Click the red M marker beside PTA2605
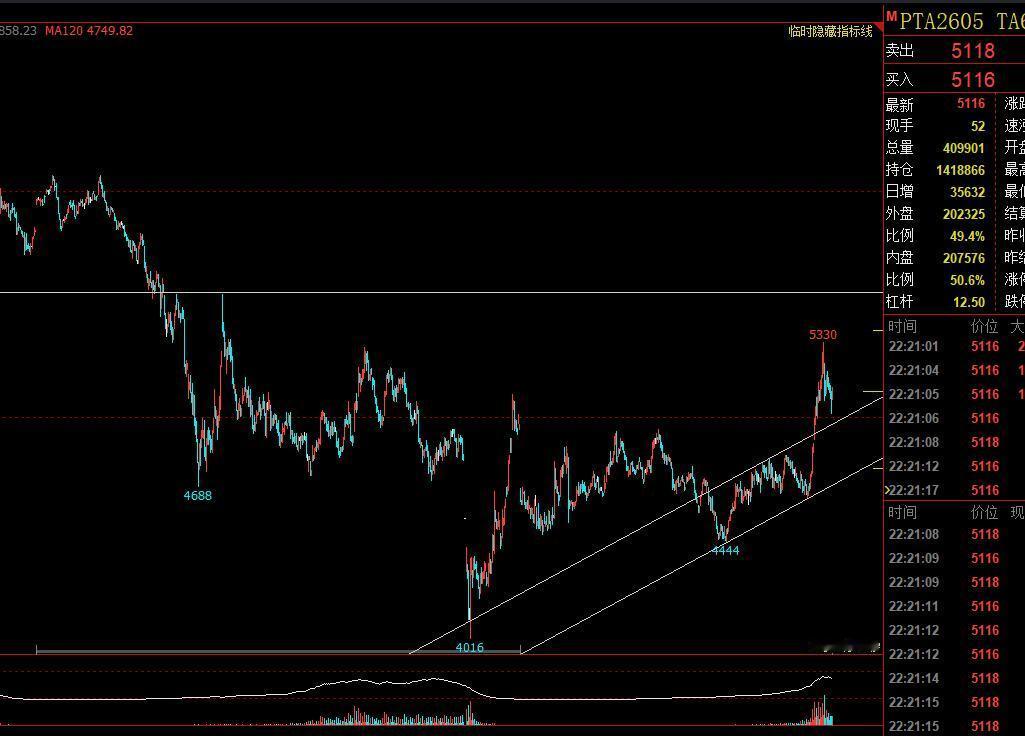Screen dimensions: 1025x736 tap(891, 16)
